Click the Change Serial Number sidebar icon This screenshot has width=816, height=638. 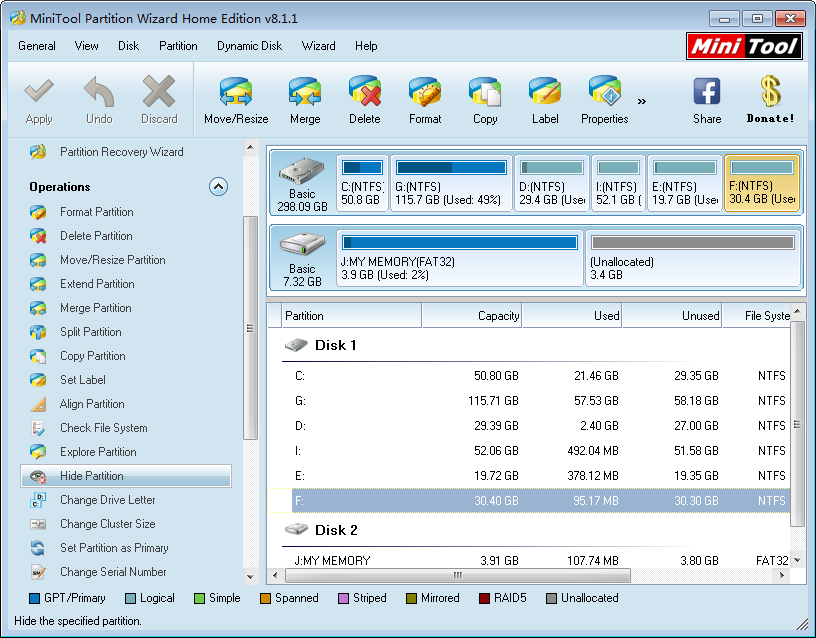(38, 572)
